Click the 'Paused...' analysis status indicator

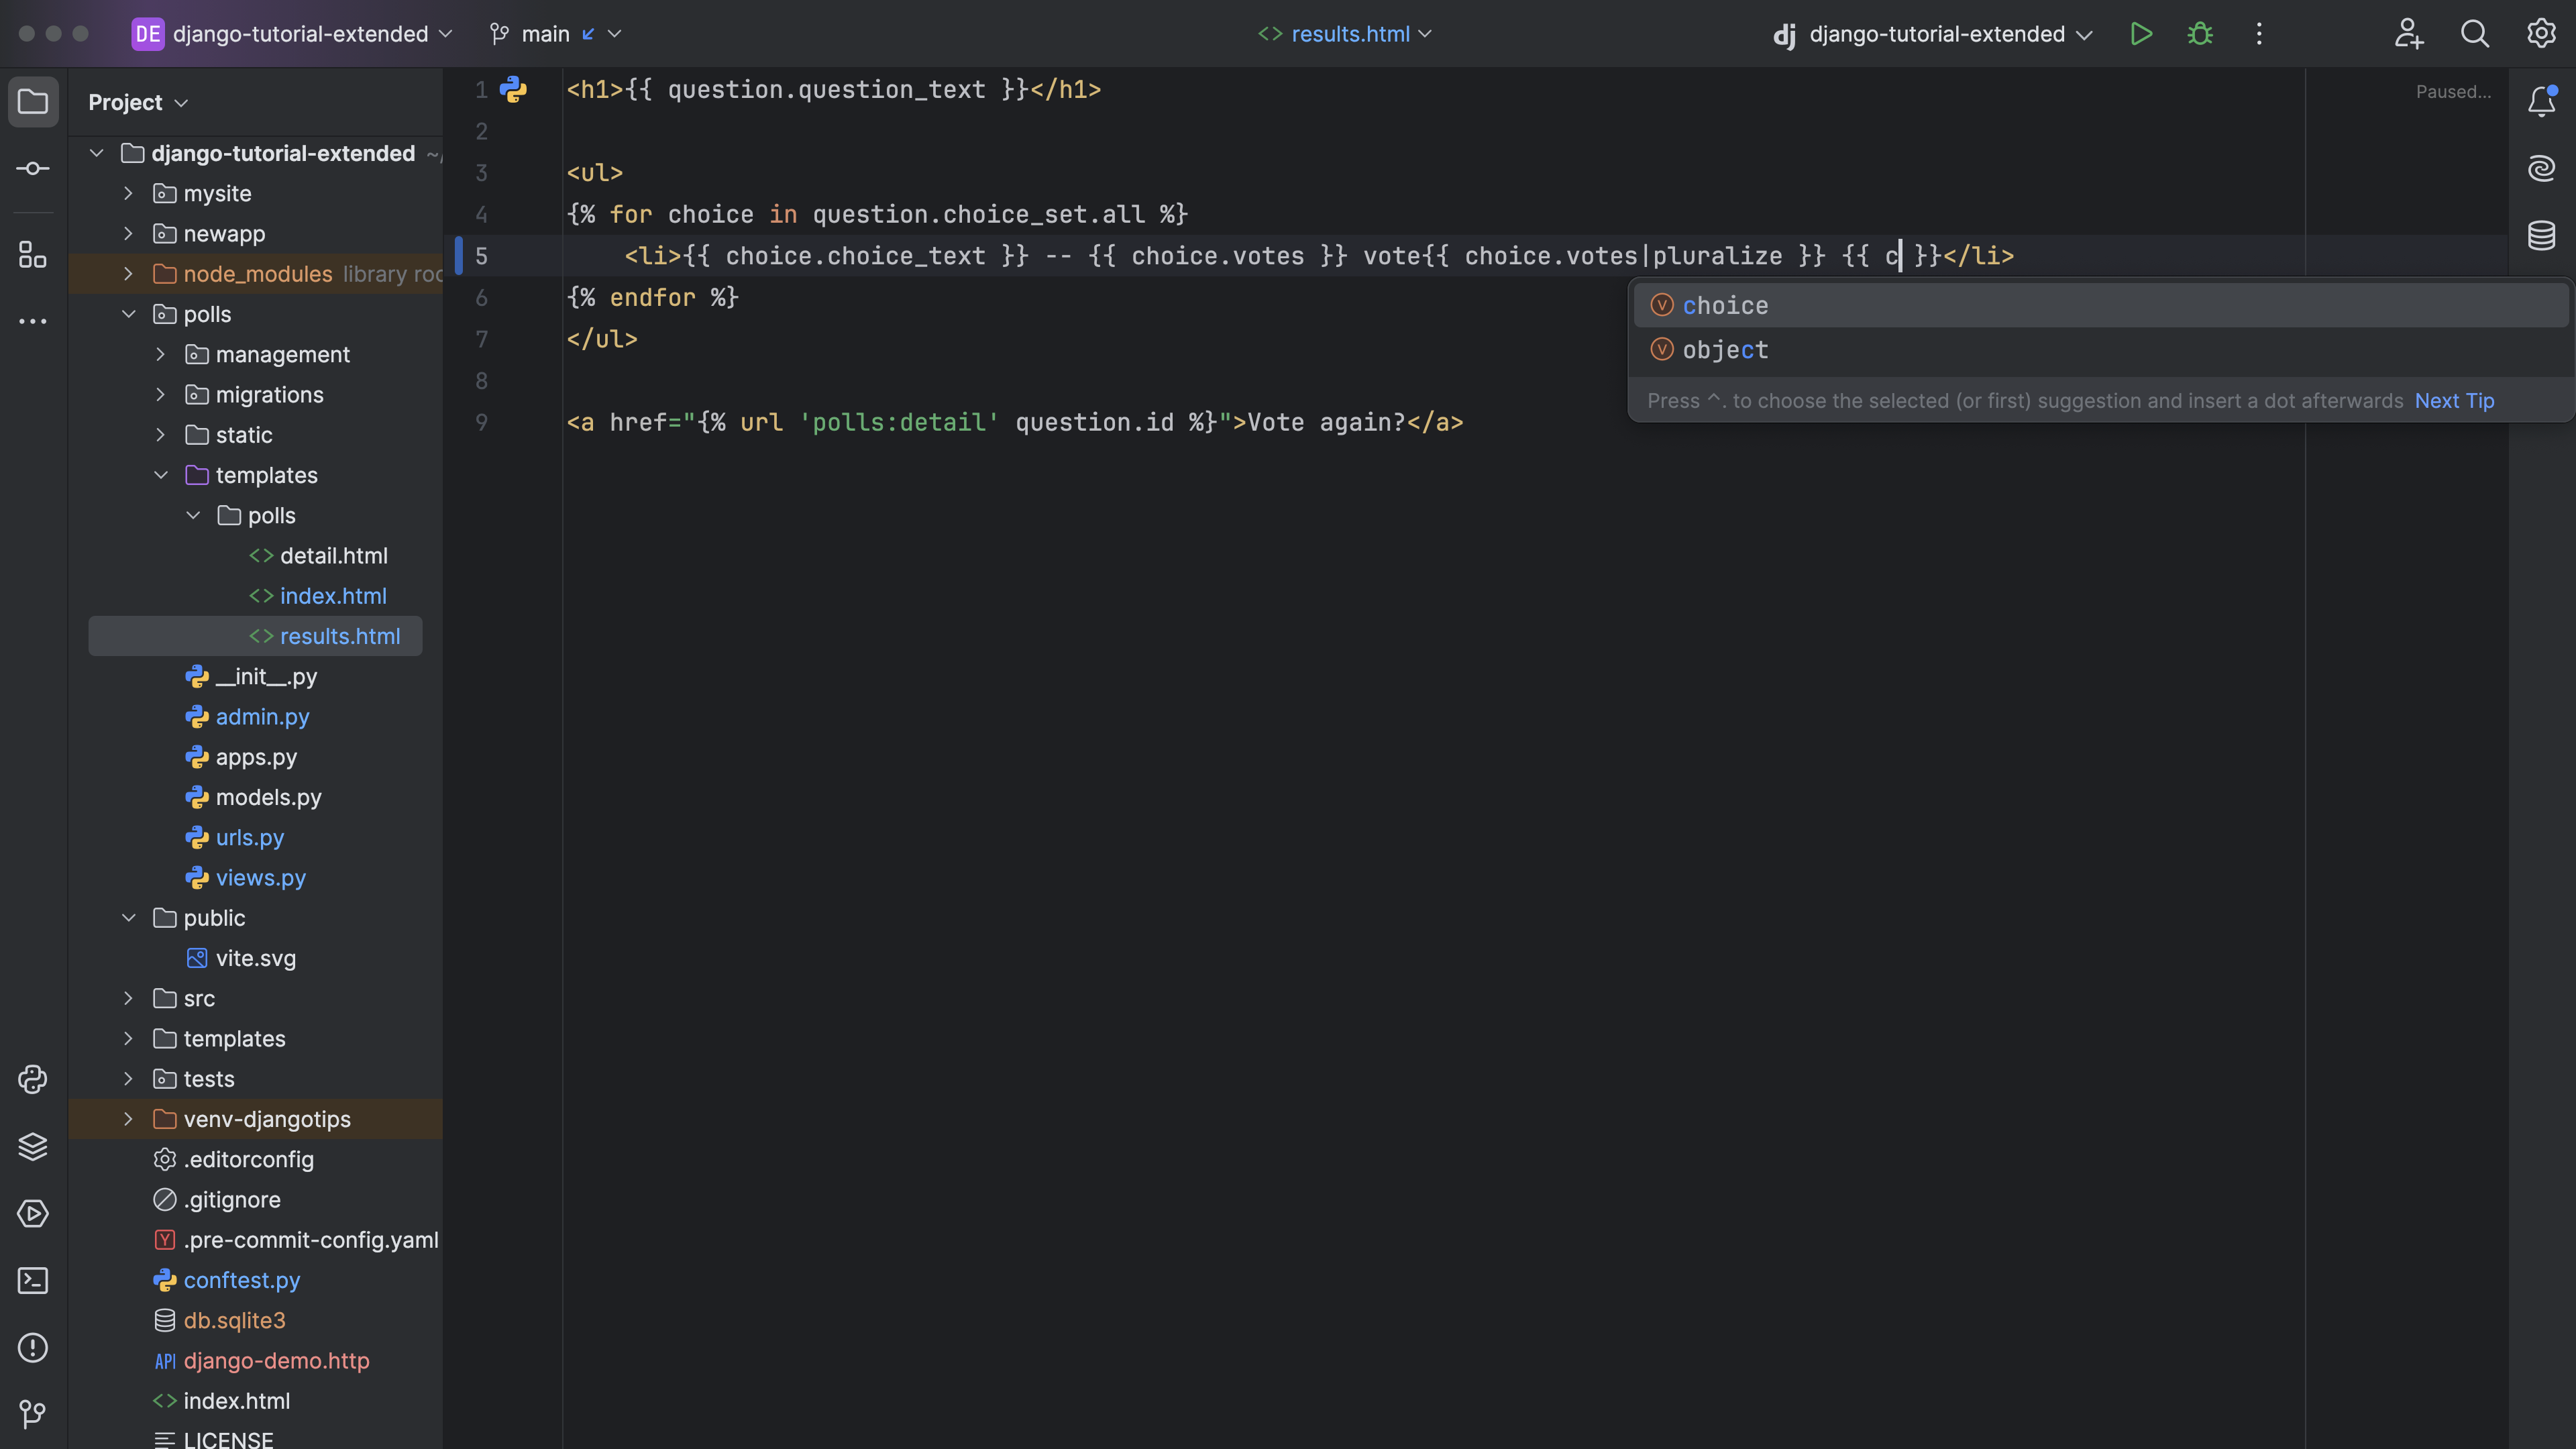coord(2454,92)
